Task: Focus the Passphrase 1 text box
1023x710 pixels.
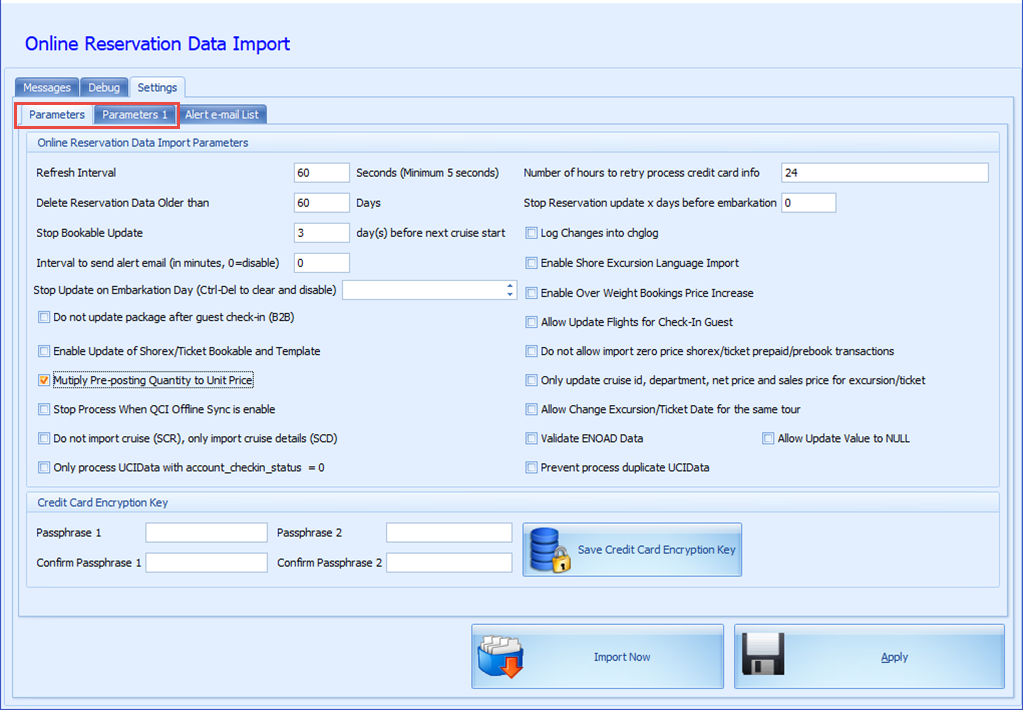Action: pyautogui.click(x=206, y=532)
